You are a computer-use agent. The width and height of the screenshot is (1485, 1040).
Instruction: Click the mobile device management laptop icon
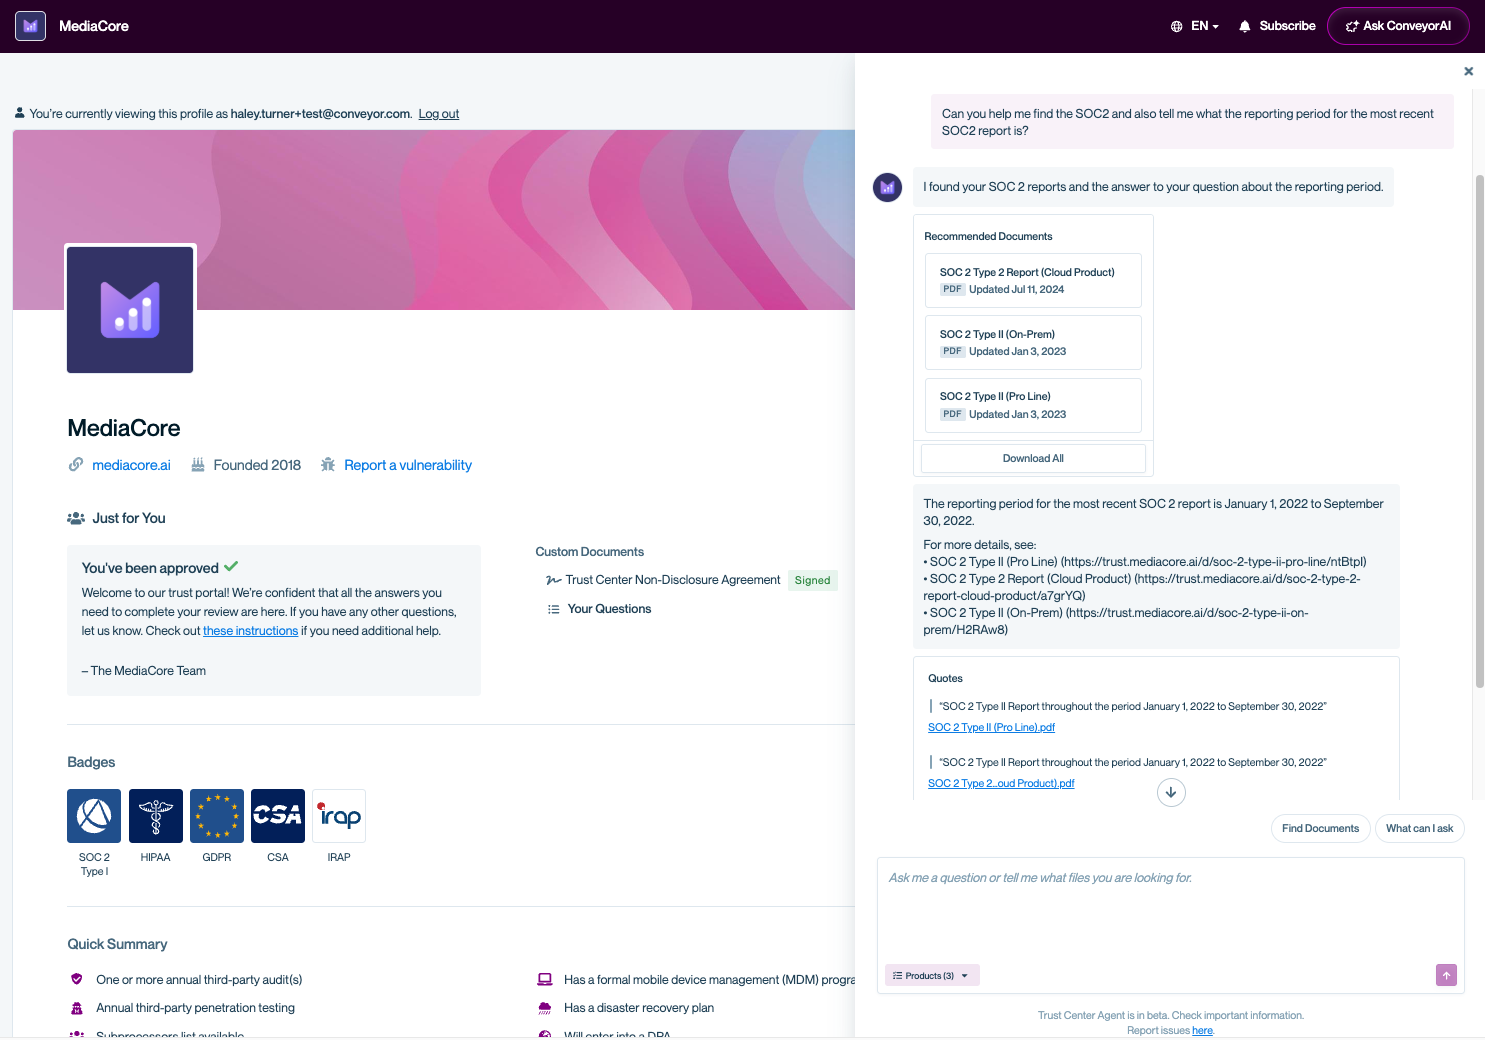545,980
